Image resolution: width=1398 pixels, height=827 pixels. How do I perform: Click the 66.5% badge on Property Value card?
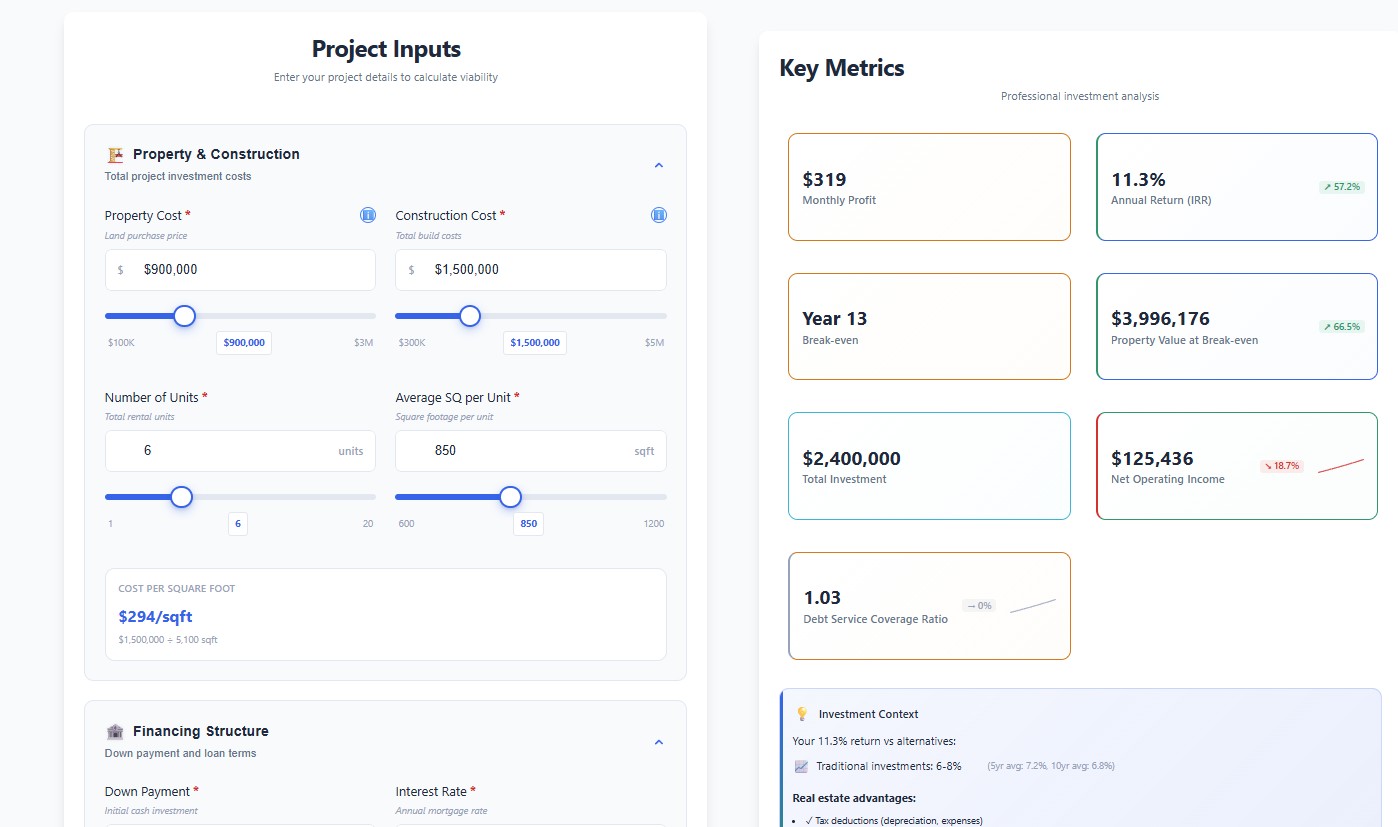pos(1341,325)
